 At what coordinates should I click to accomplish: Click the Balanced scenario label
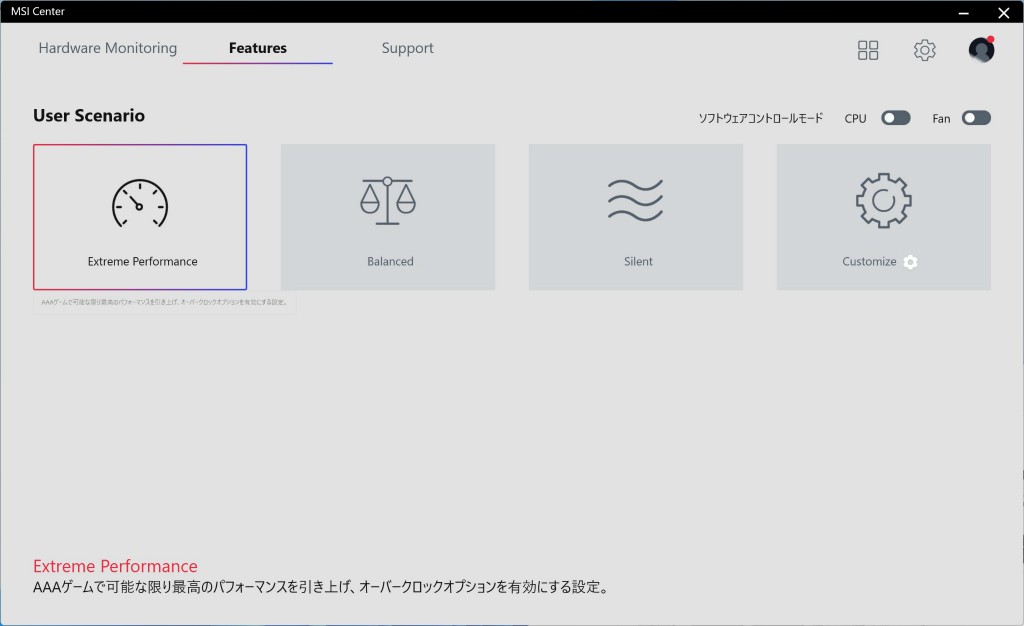click(x=390, y=262)
